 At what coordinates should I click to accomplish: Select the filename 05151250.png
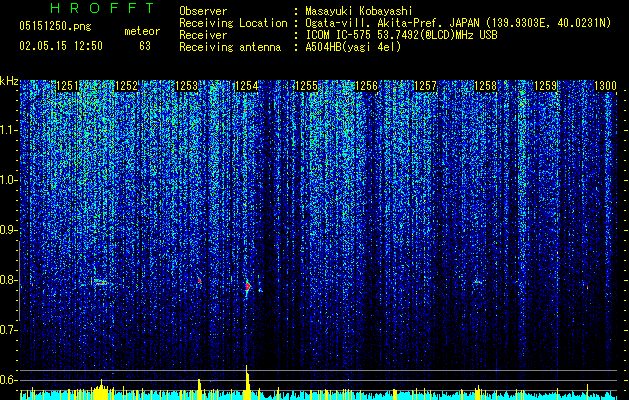pyautogui.click(x=55, y=27)
